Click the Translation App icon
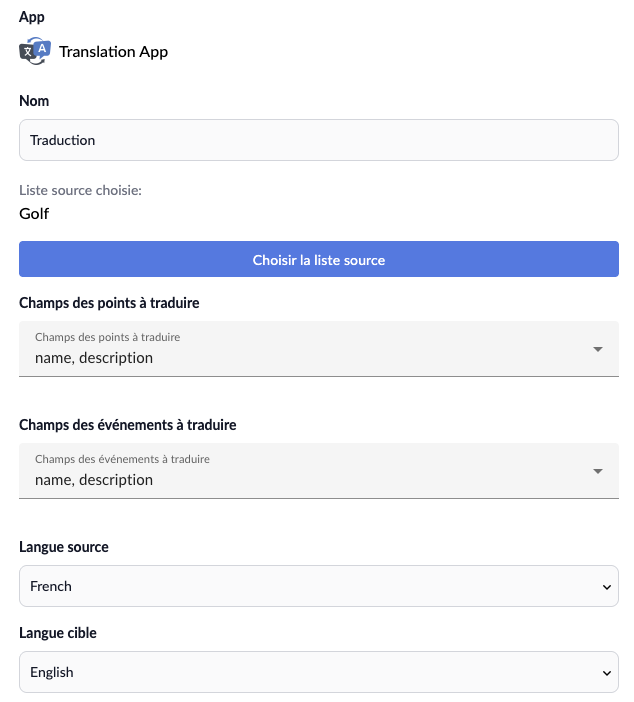 point(35,51)
